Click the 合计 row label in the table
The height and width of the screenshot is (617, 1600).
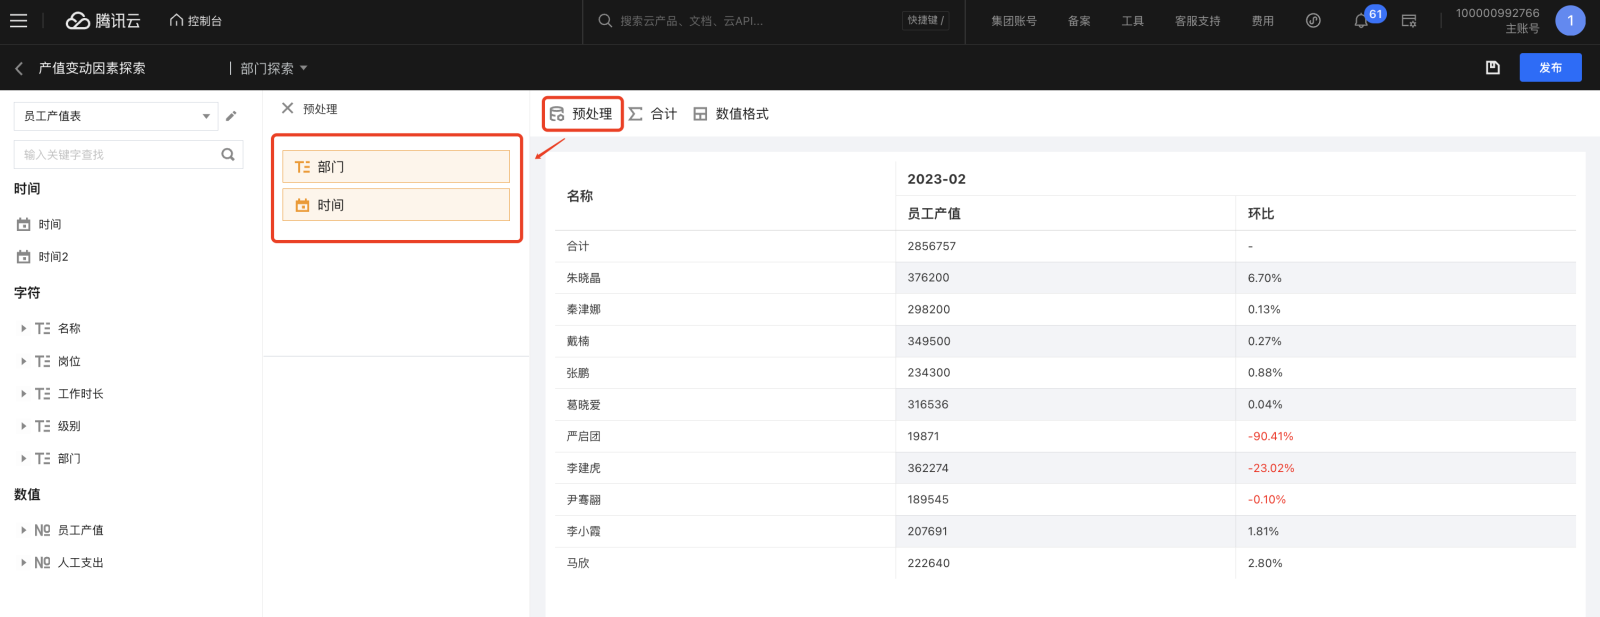click(x=578, y=246)
